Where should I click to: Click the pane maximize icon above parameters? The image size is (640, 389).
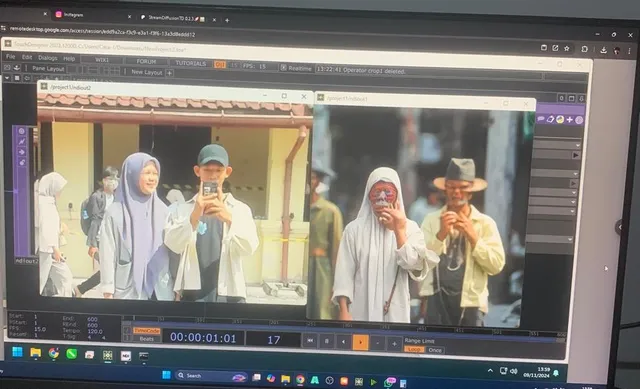(571, 98)
